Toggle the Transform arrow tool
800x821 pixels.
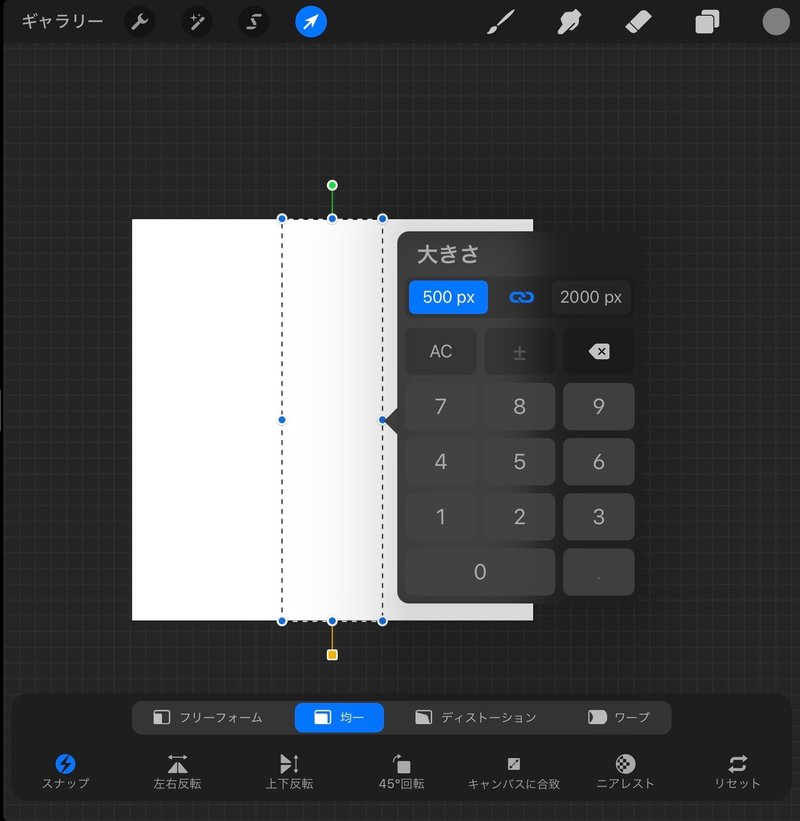pos(311,22)
